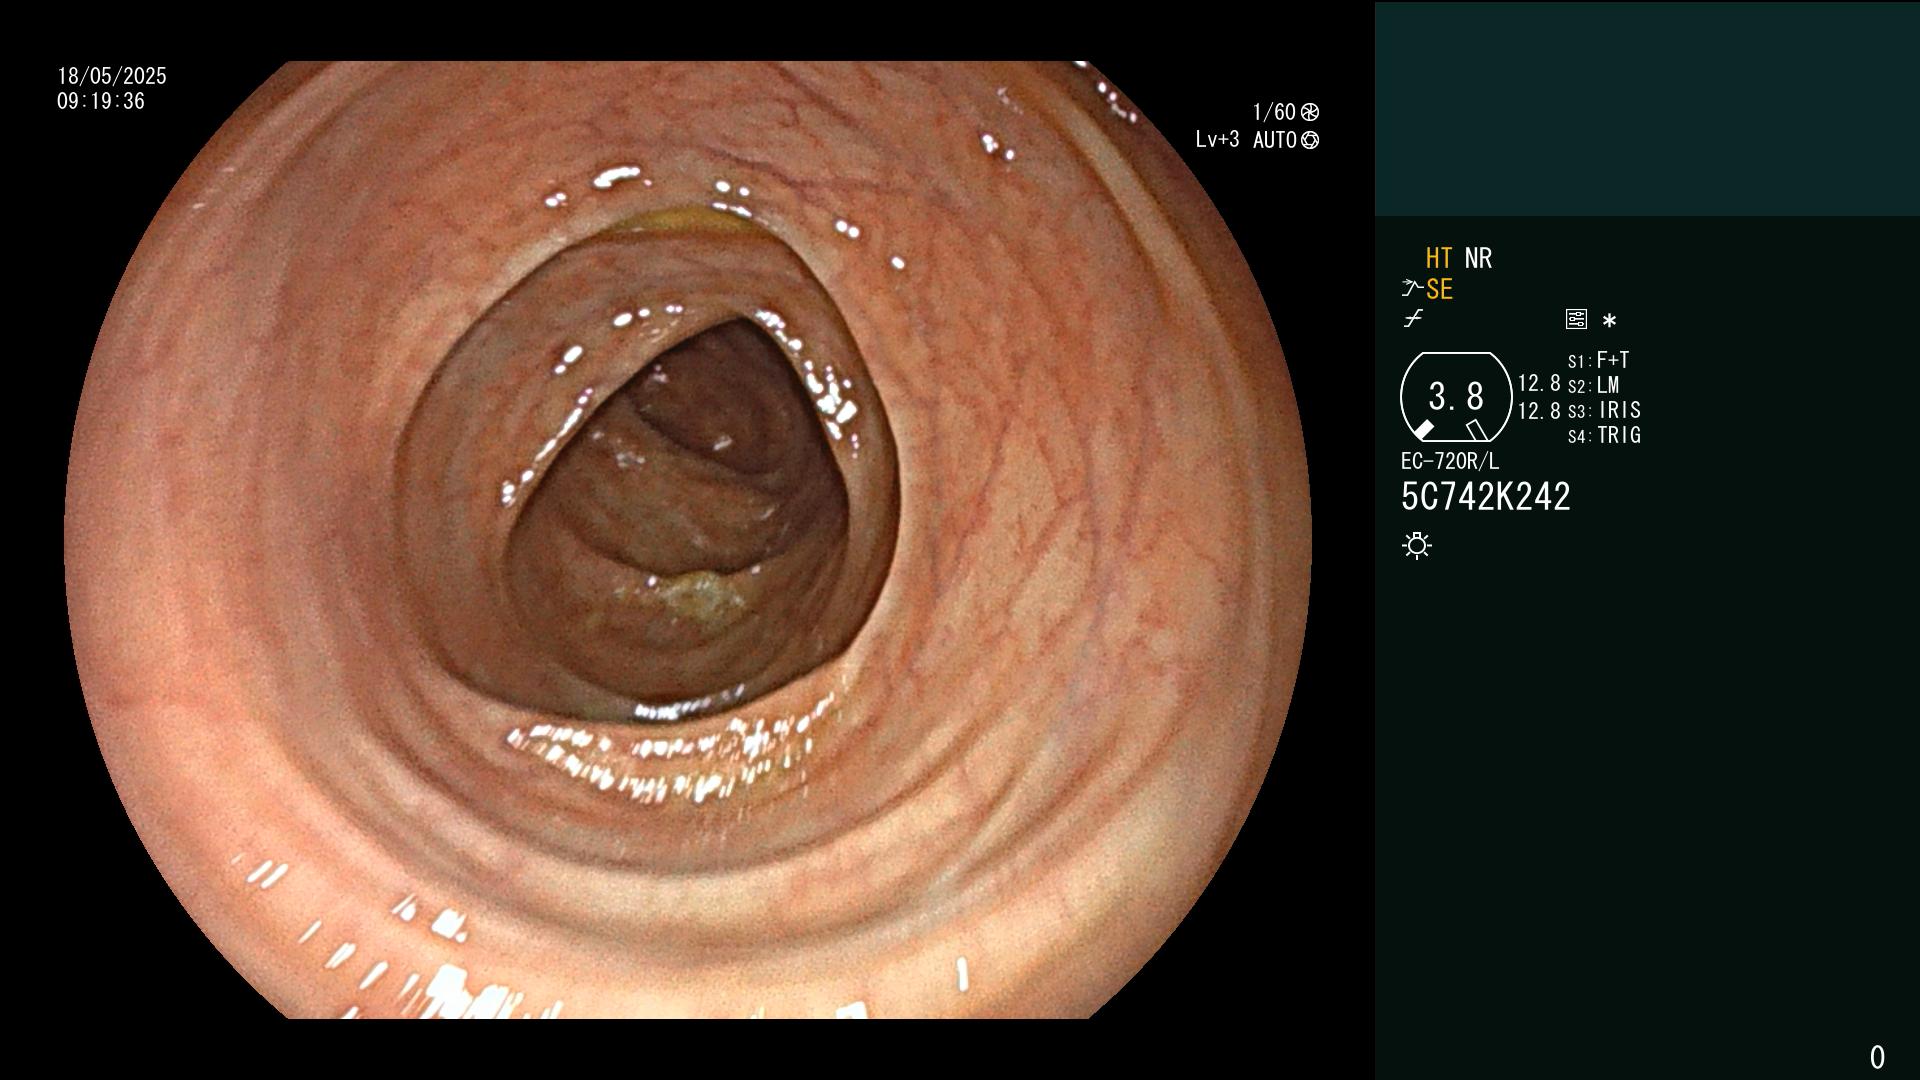Viewport: 1920px width, 1080px height.
Task: Open the settings sliders icon
Action: 1576,319
